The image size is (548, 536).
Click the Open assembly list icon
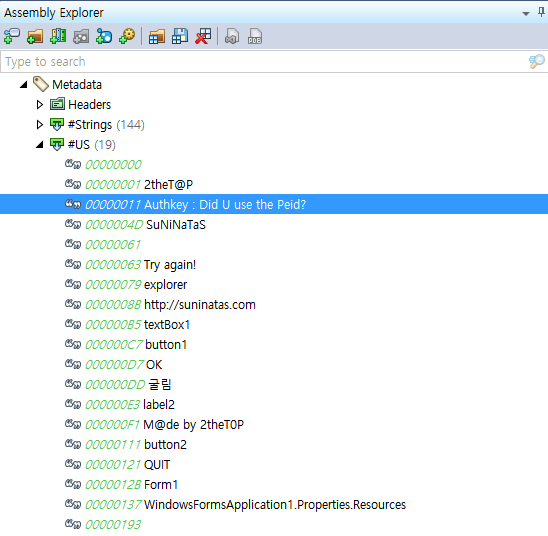(x=157, y=36)
